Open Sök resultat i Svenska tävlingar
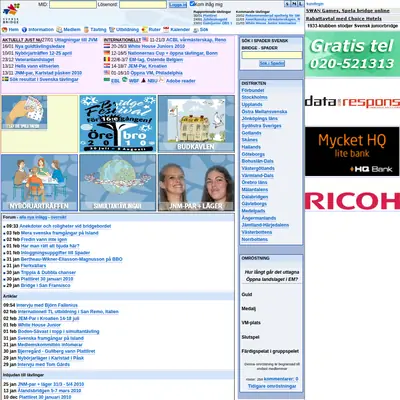Image resolution: width=400 pixels, height=400 pixels. coord(44,79)
